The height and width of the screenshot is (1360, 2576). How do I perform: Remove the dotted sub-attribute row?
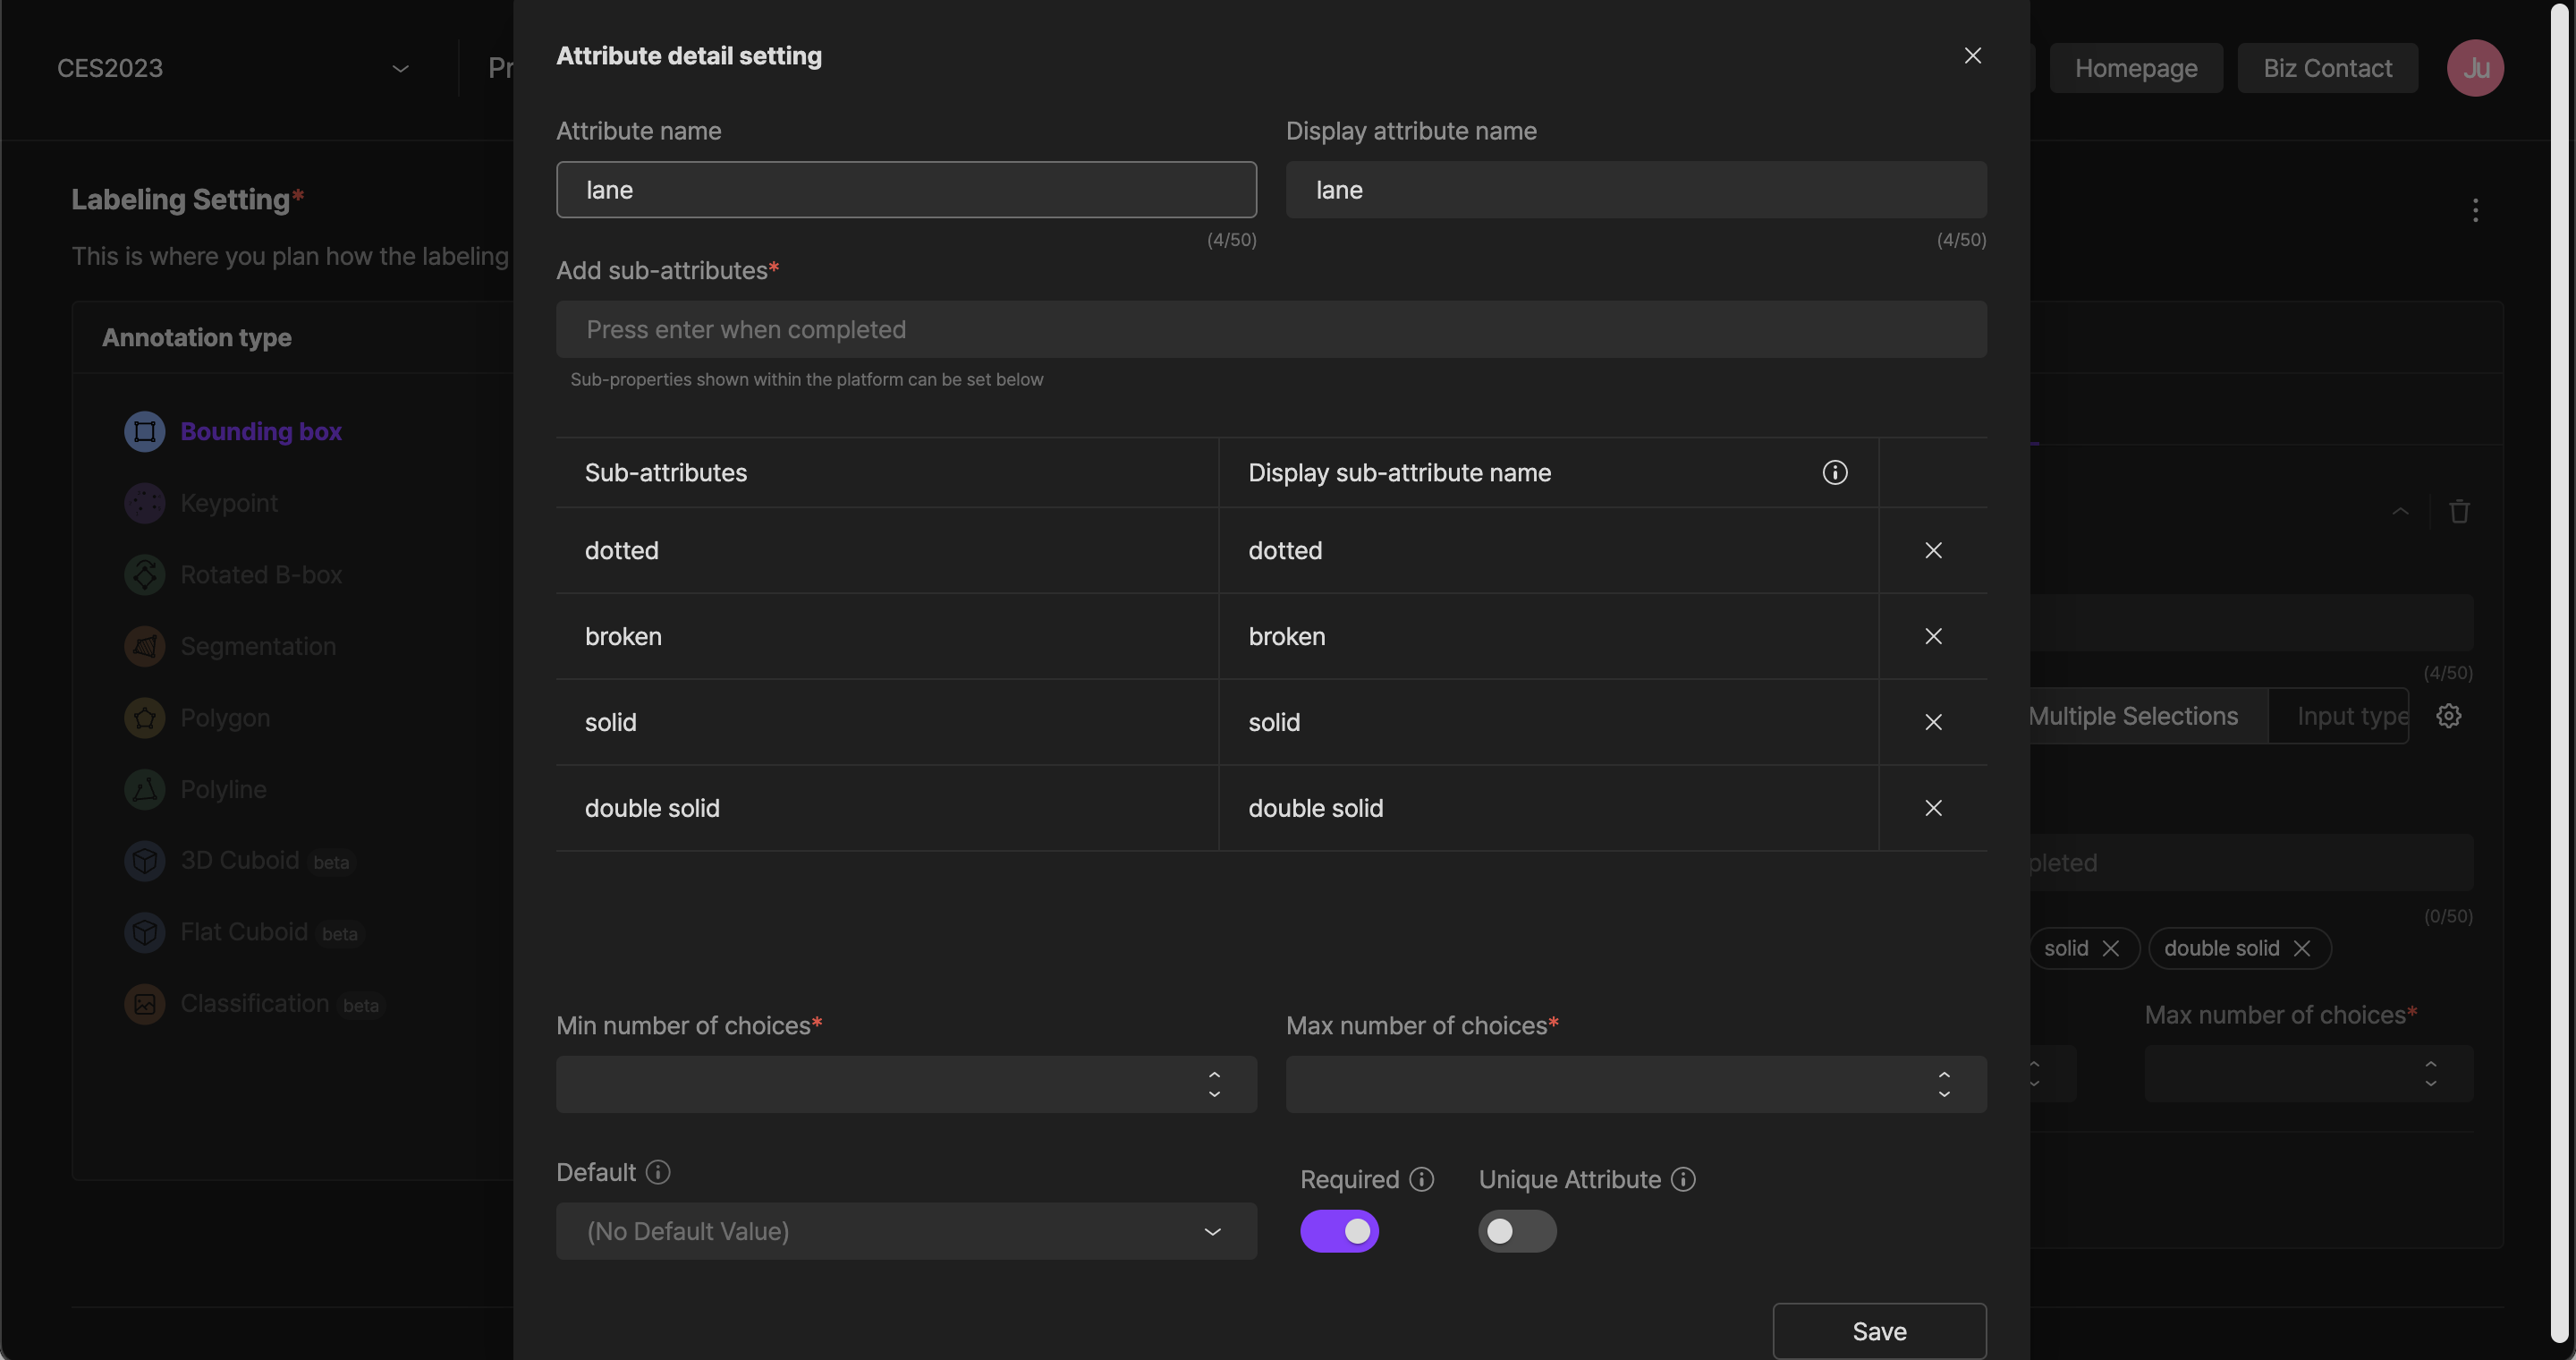click(x=1933, y=551)
